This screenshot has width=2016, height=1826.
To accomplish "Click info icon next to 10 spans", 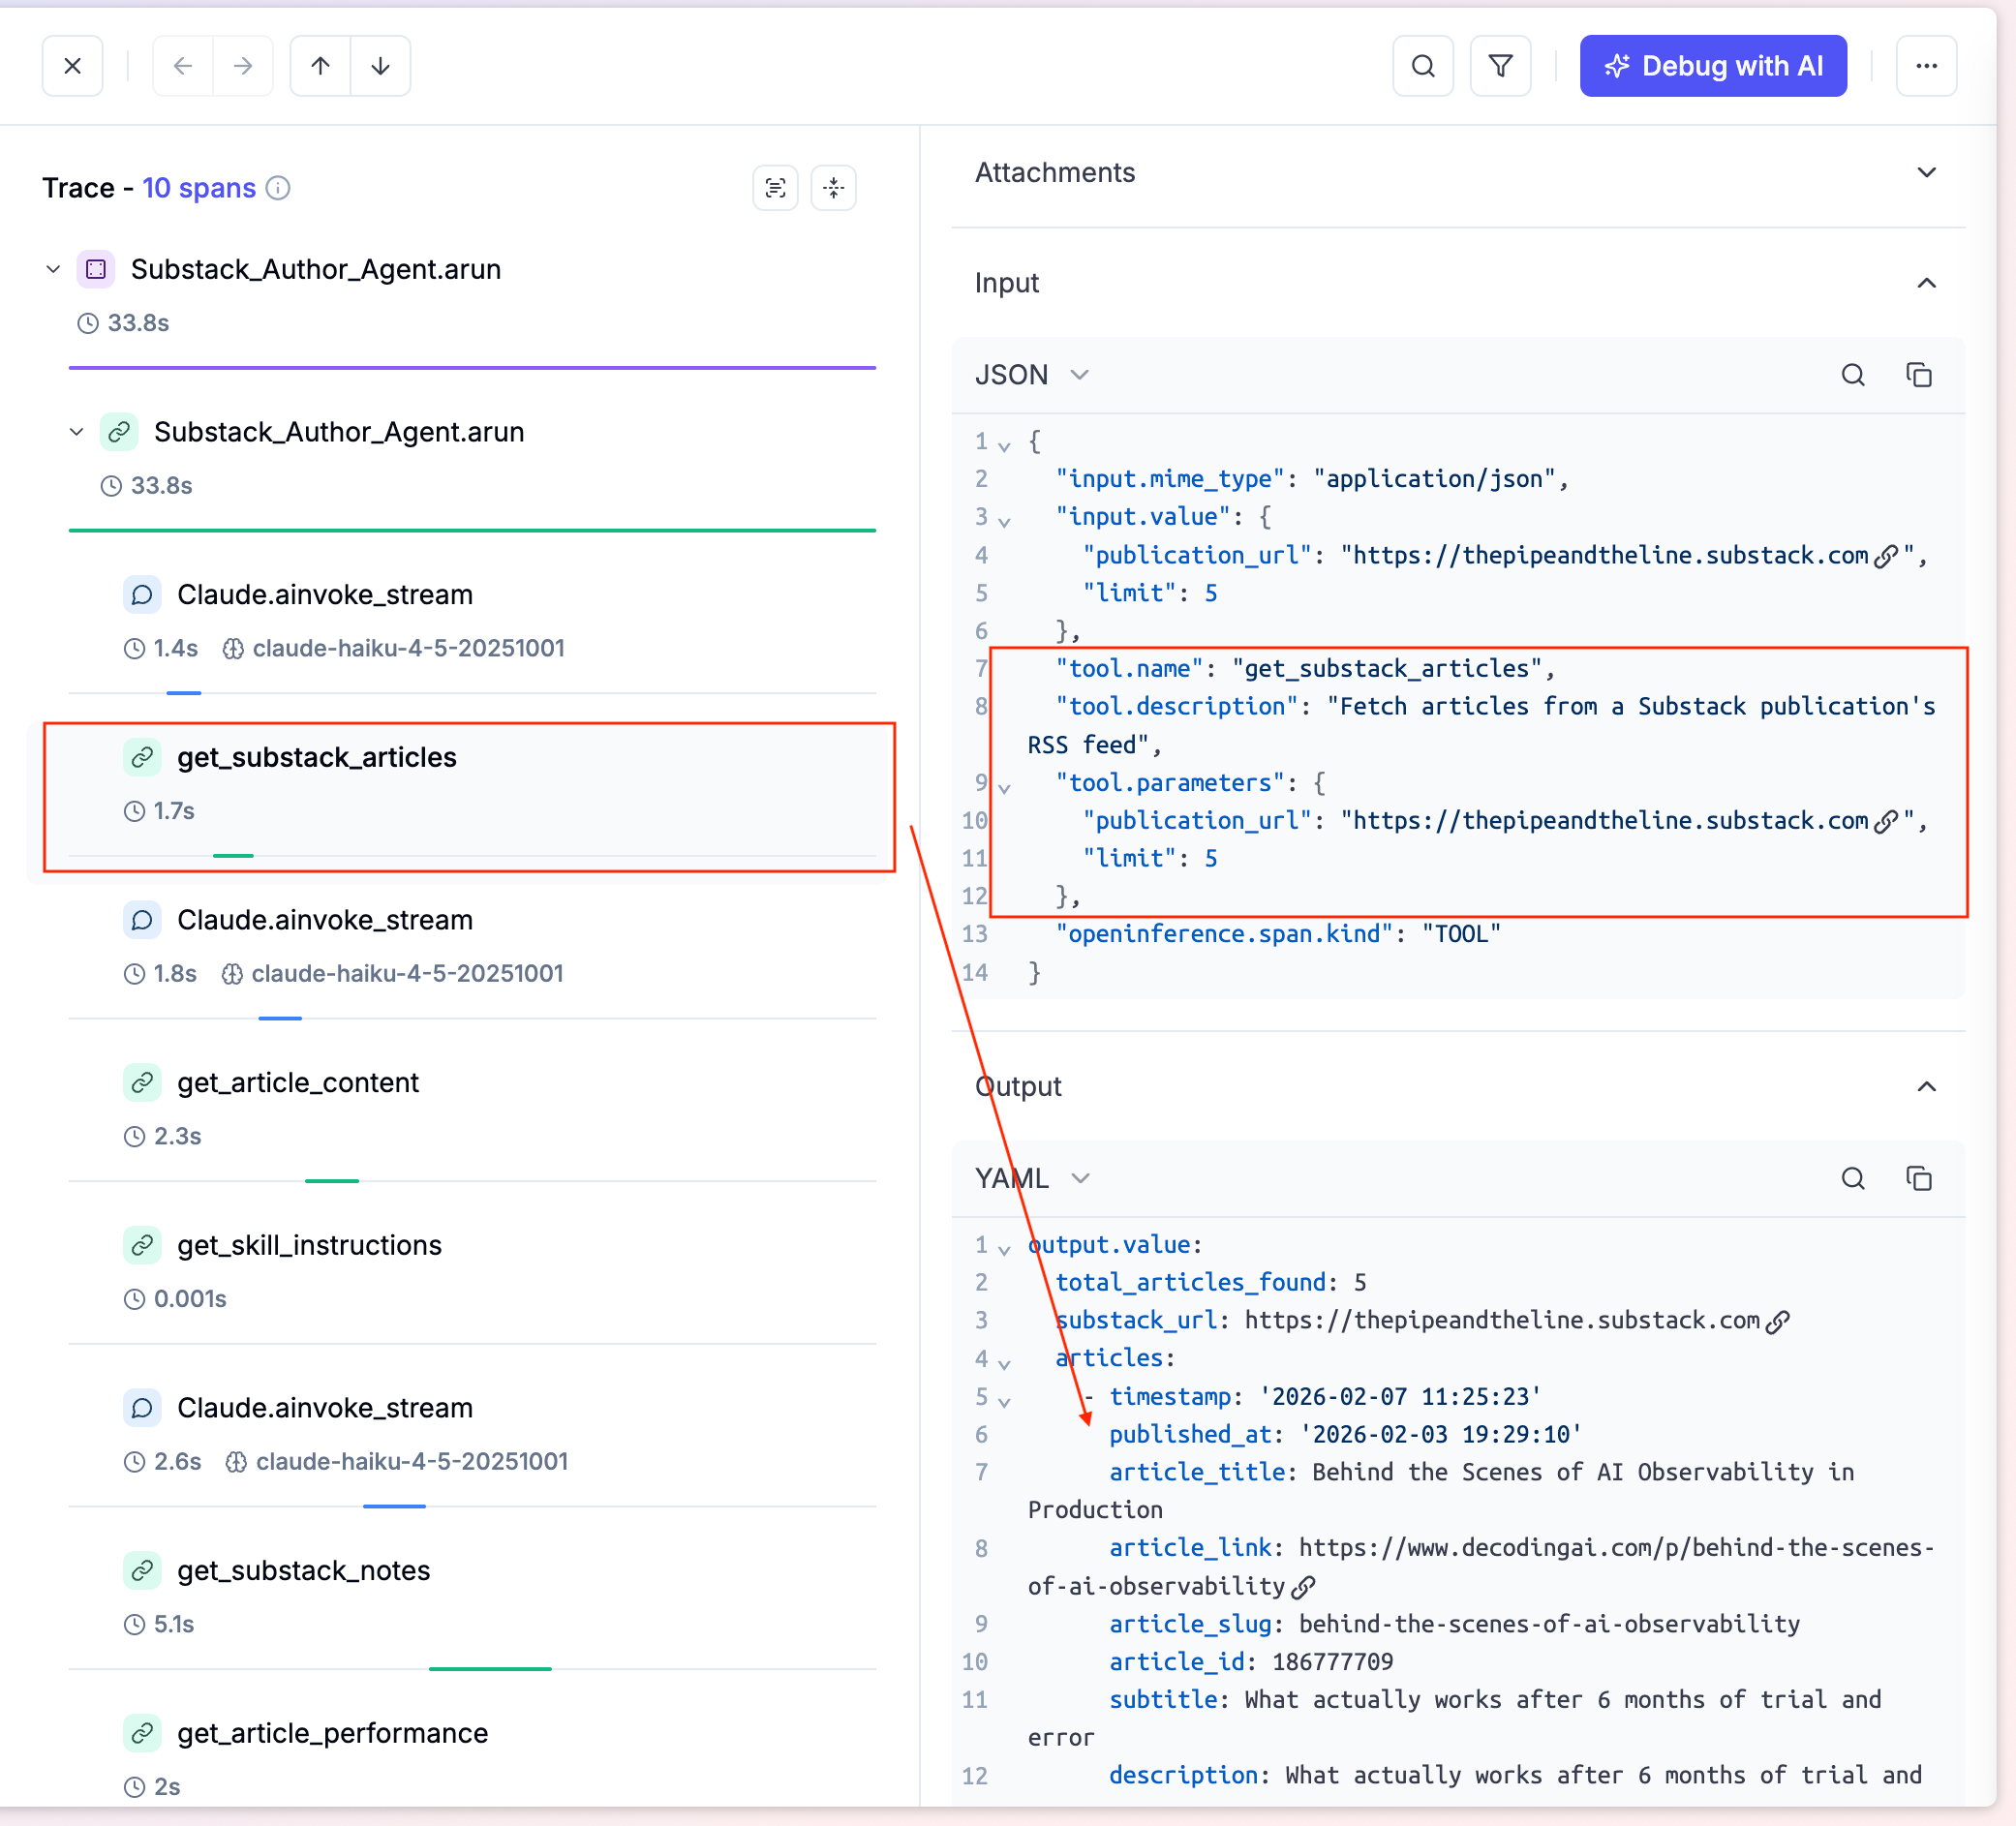I will tap(279, 188).
